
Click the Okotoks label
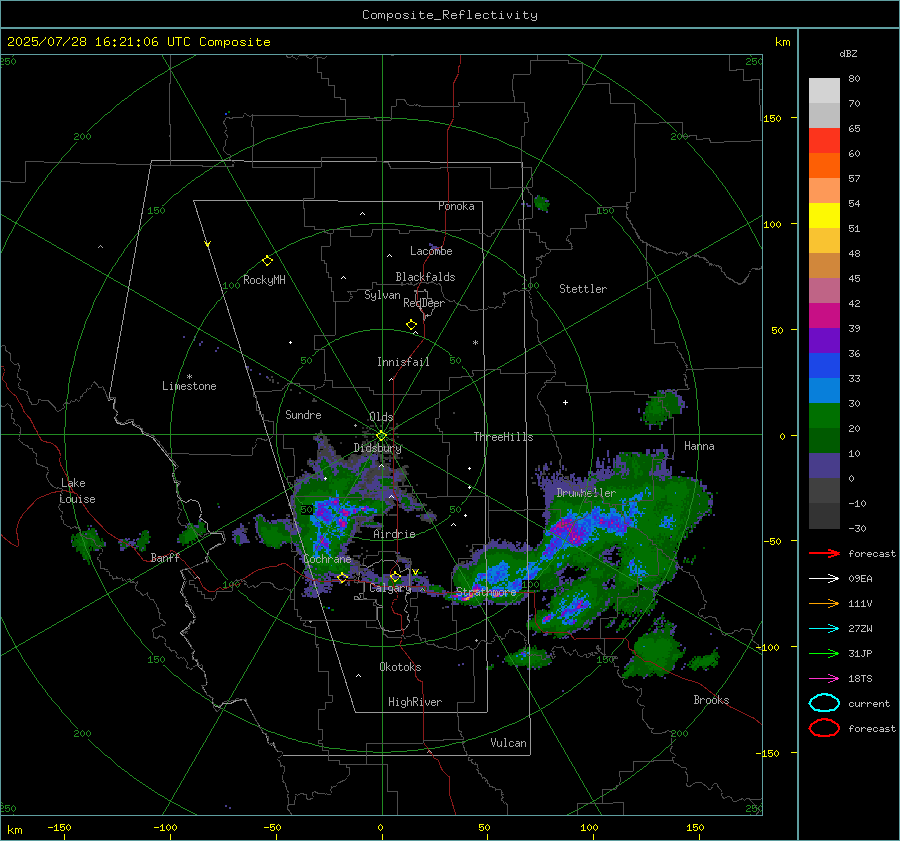coord(400,667)
